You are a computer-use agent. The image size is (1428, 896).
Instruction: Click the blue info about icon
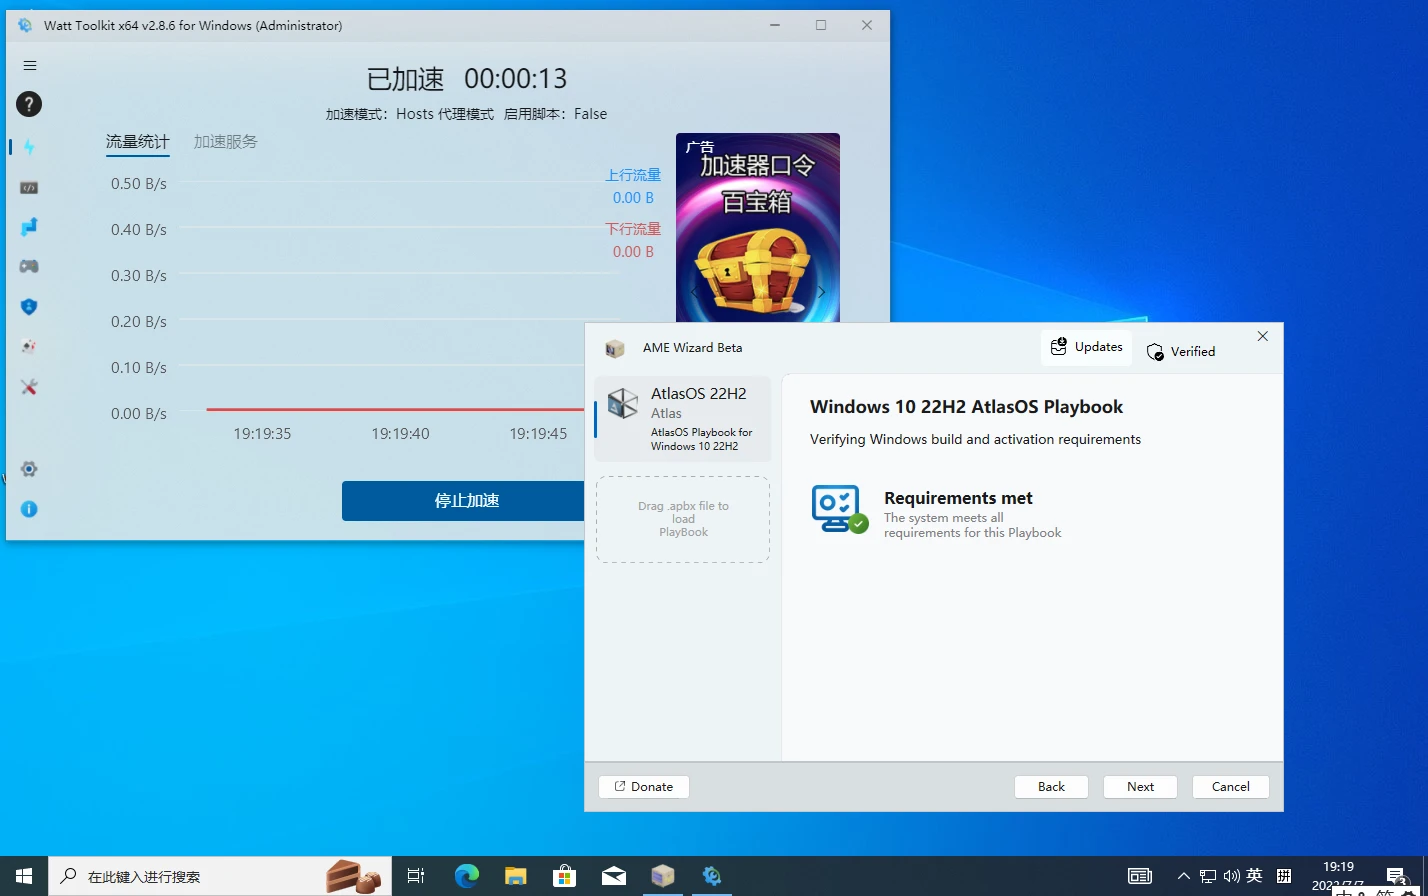[x=29, y=509]
